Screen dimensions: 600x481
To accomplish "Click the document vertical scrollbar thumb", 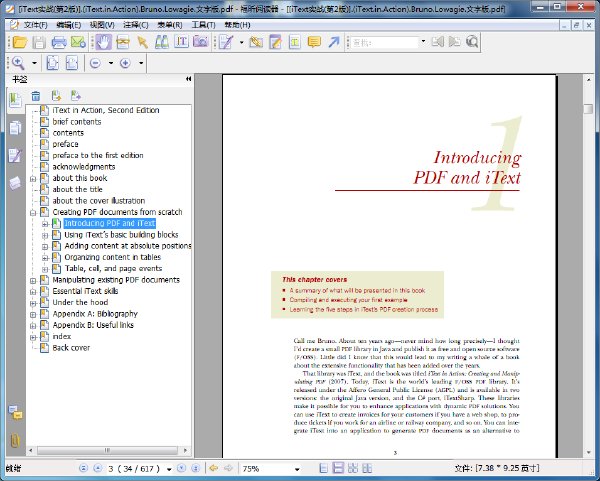I will (x=589, y=108).
